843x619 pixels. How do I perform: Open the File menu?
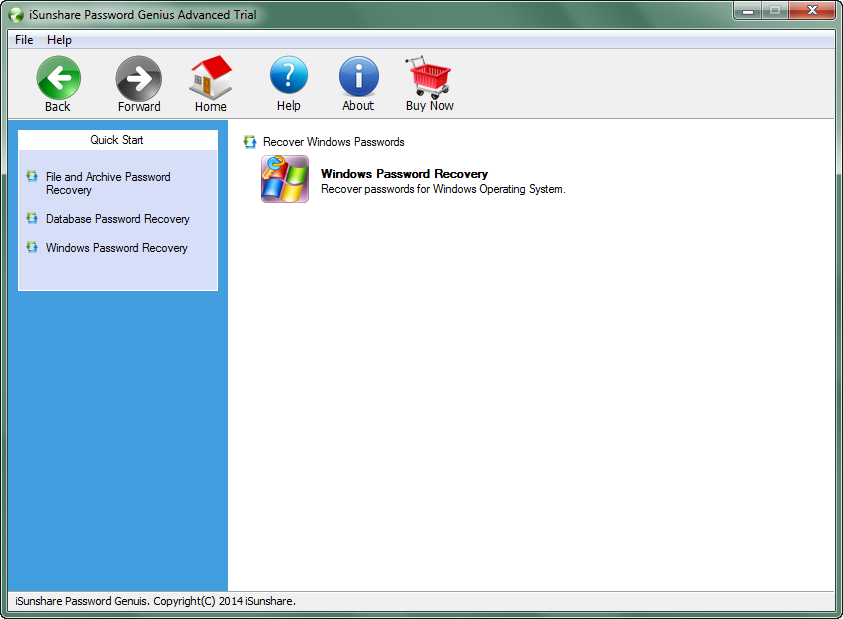(24, 40)
